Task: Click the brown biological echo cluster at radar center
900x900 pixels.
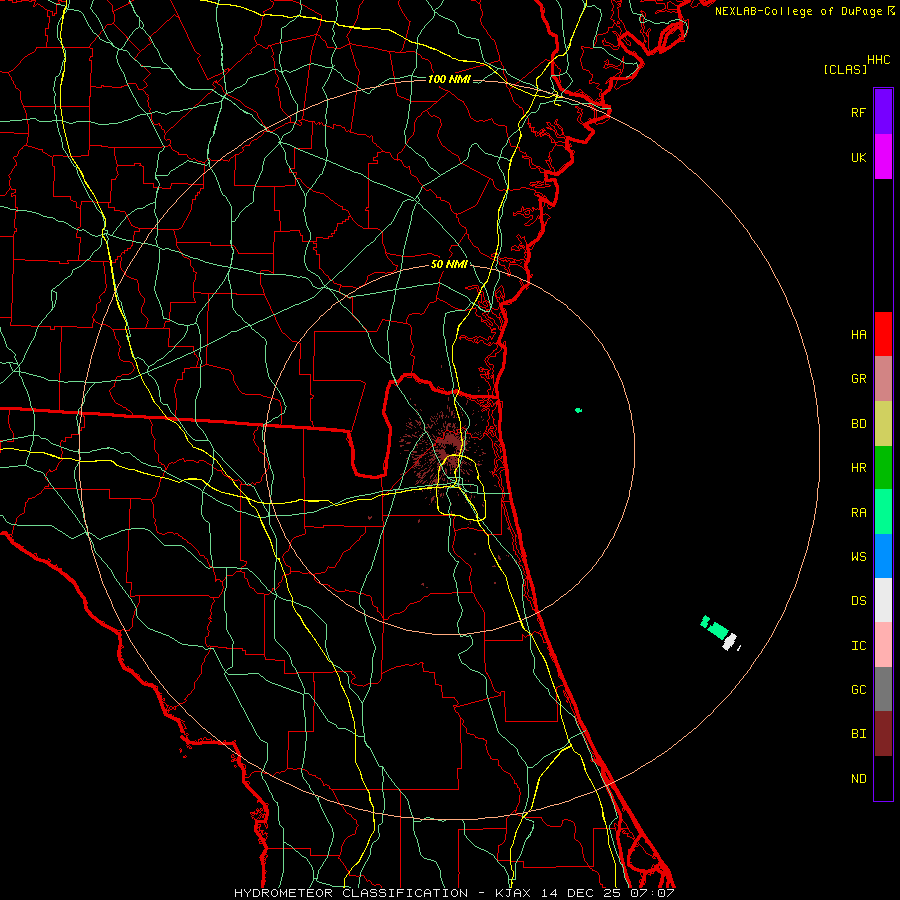Action: [x=448, y=444]
